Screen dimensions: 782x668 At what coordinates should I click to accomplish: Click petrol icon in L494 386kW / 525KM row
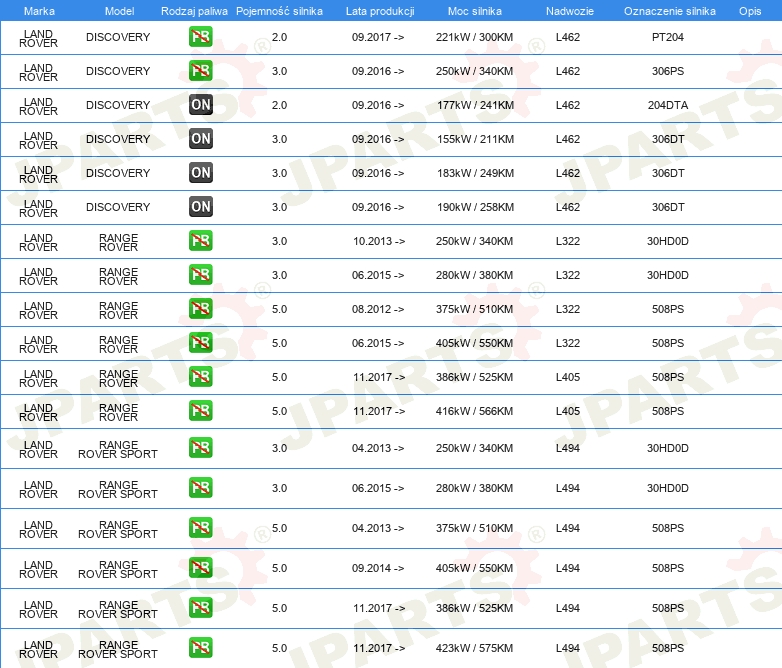coord(200,607)
